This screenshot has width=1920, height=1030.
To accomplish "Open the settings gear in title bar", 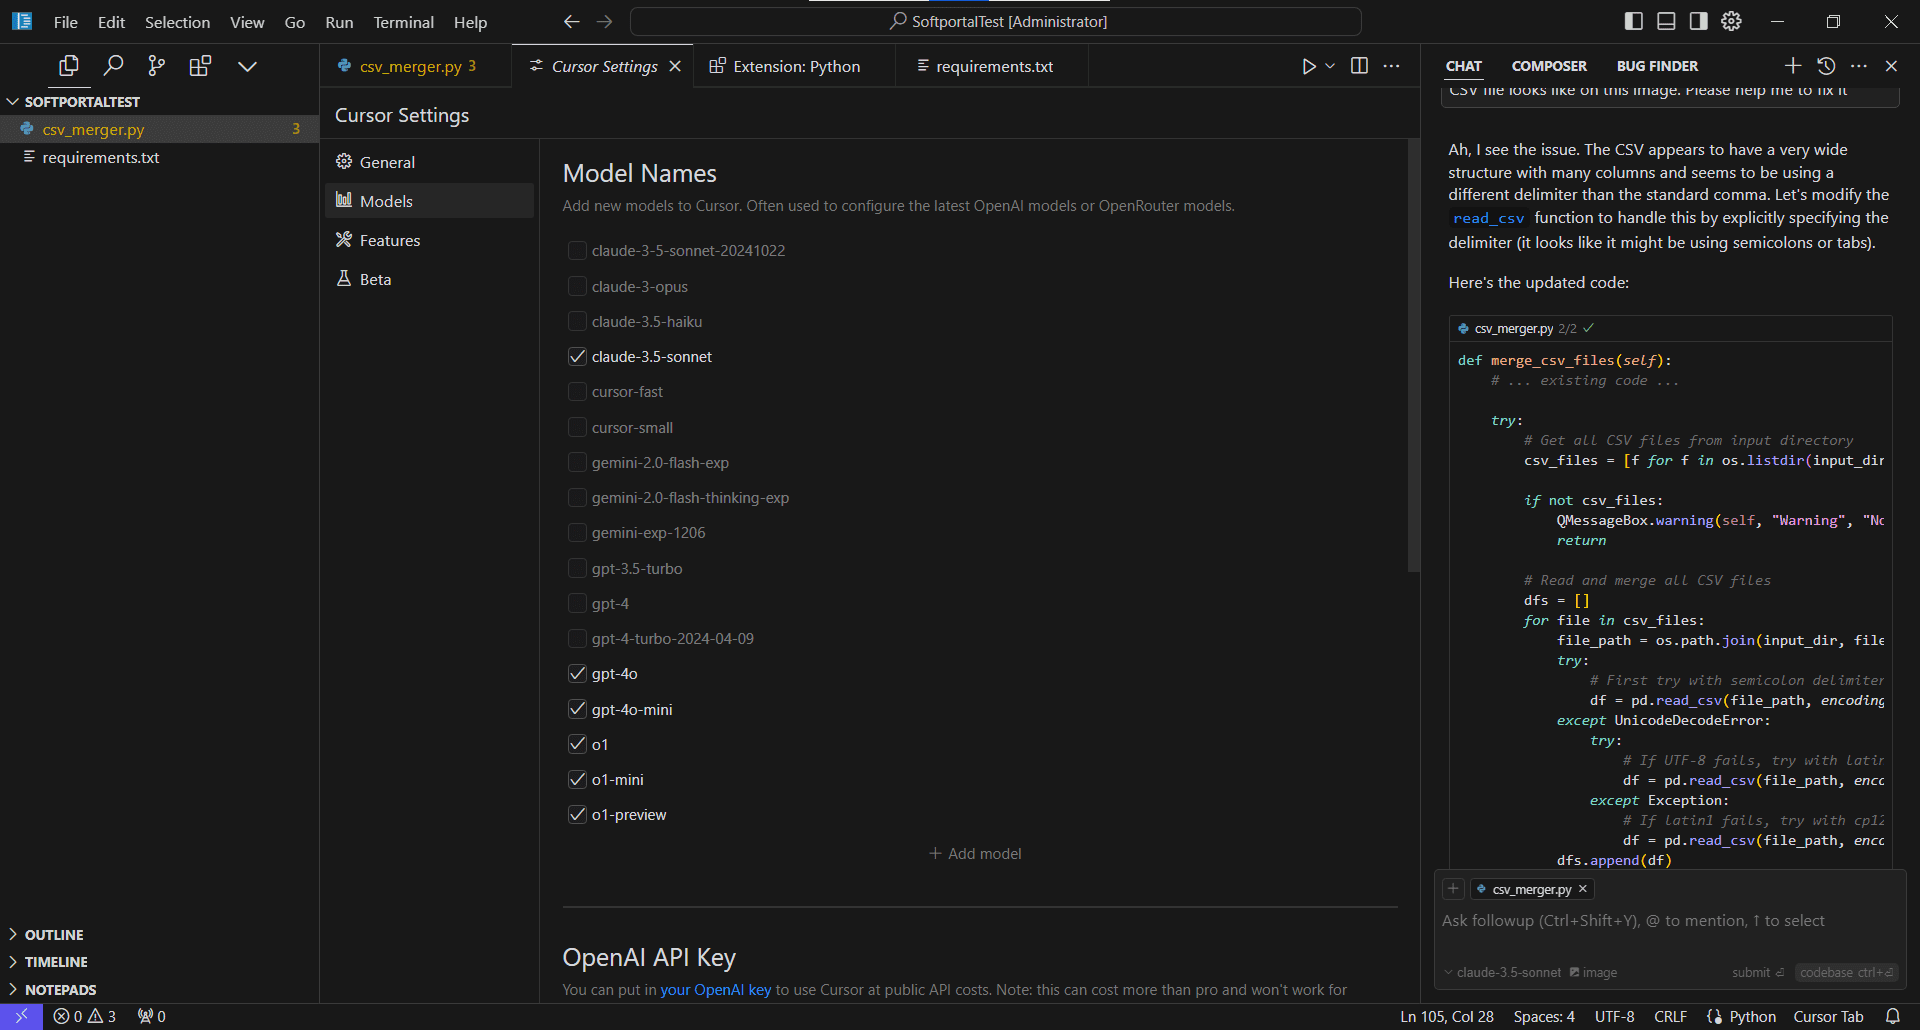I will [x=1731, y=21].
